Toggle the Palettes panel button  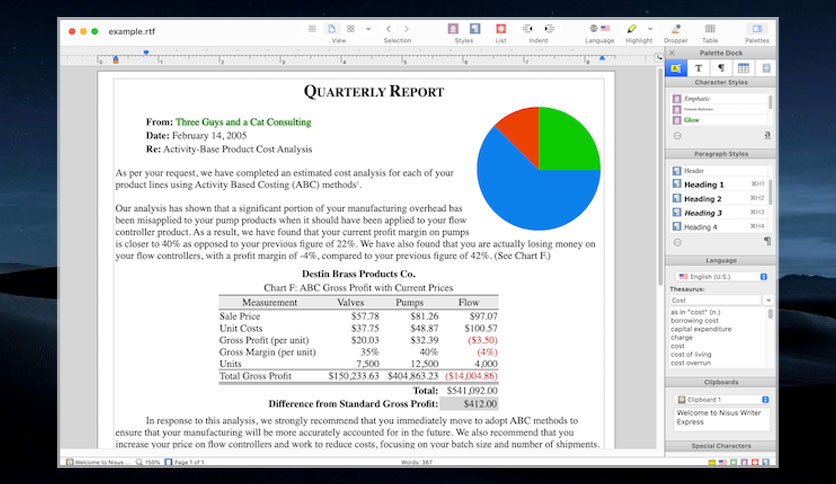click(x=757, y=29)
